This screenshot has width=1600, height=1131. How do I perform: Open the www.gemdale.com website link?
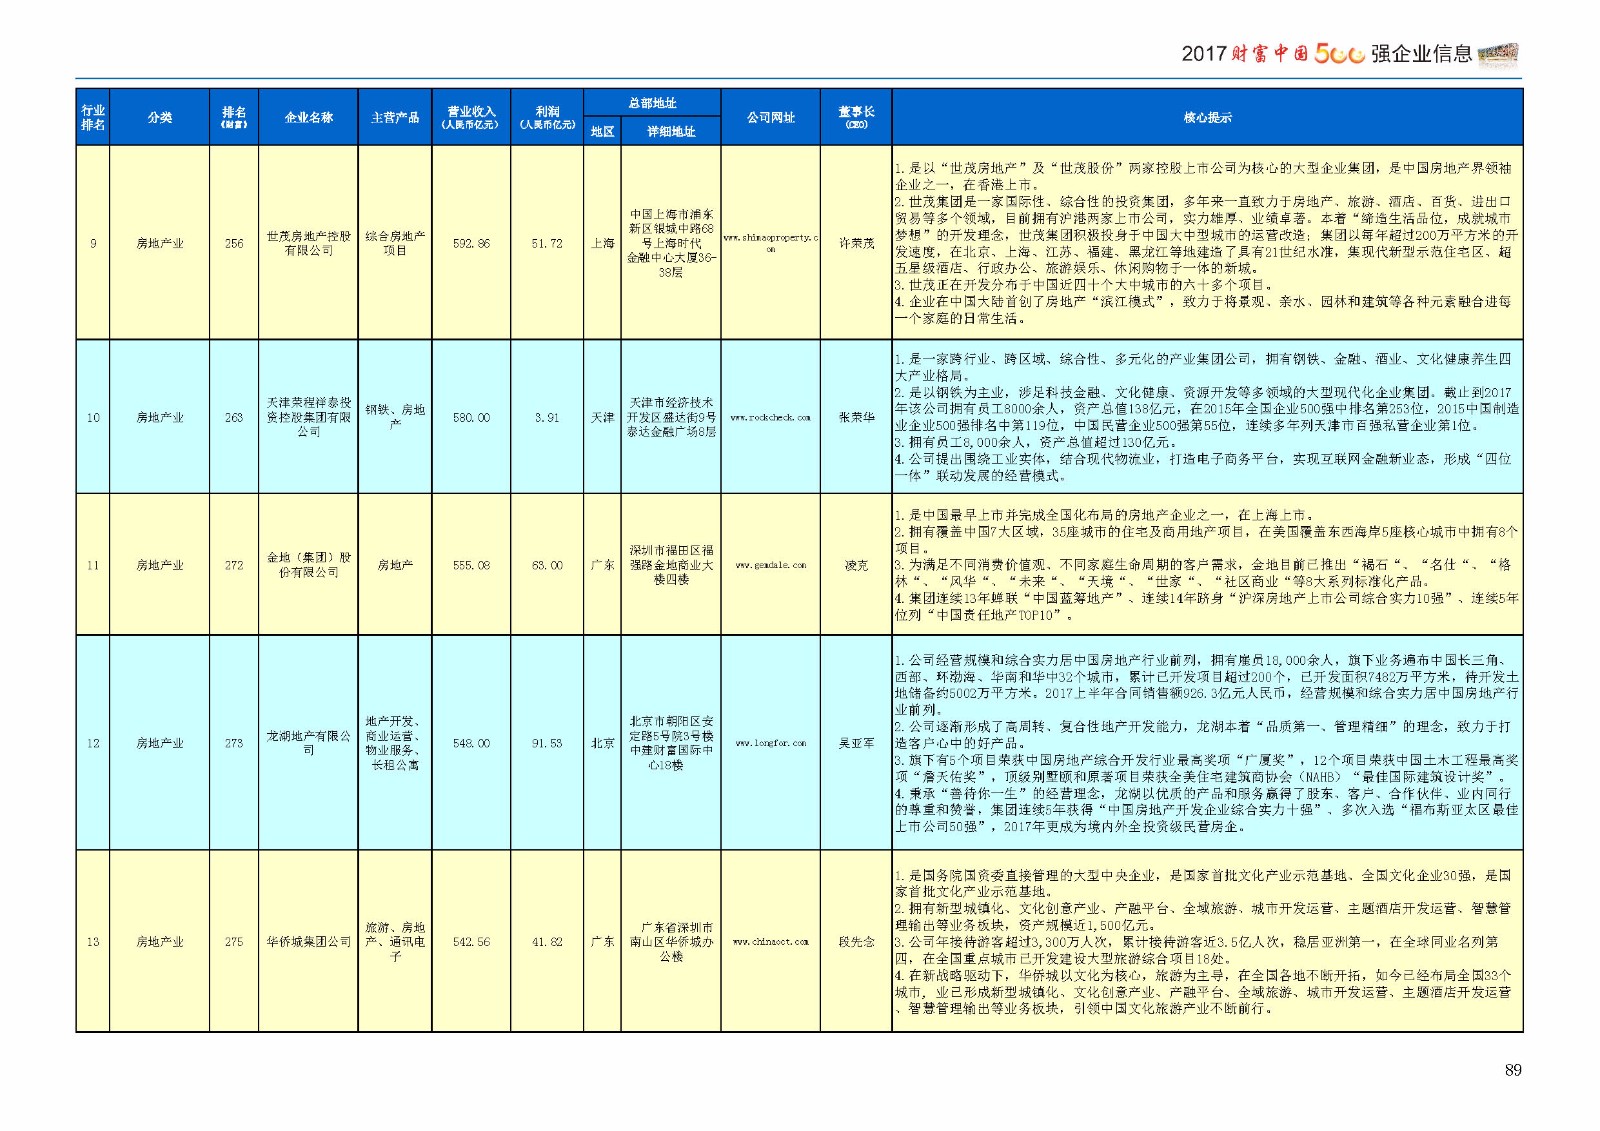pyautogui.click(x=770, y=566)
